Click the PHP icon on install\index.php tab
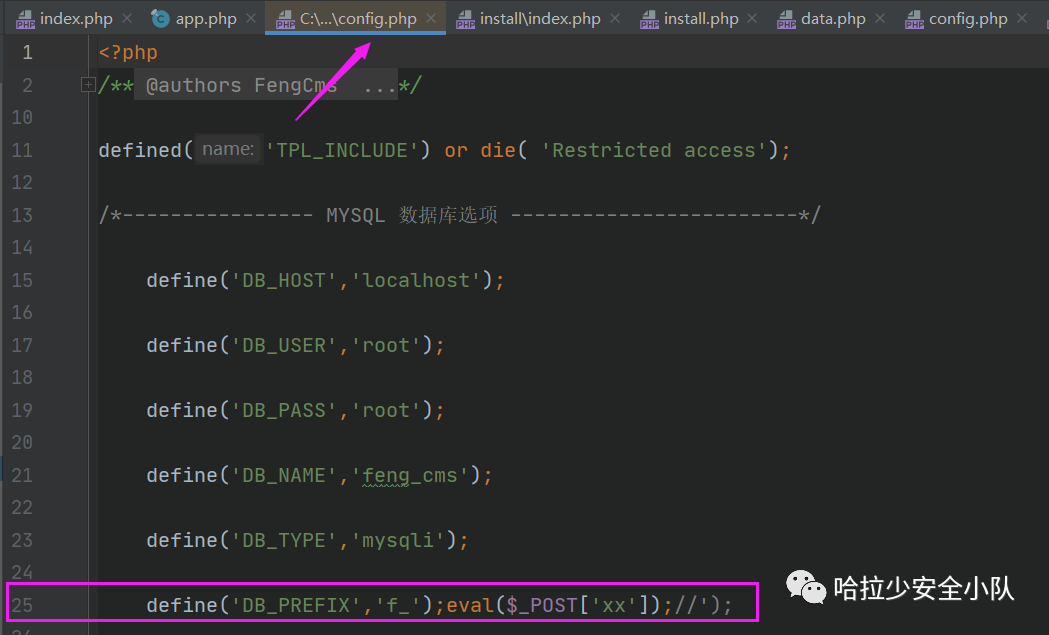 (x=465, y=19)
